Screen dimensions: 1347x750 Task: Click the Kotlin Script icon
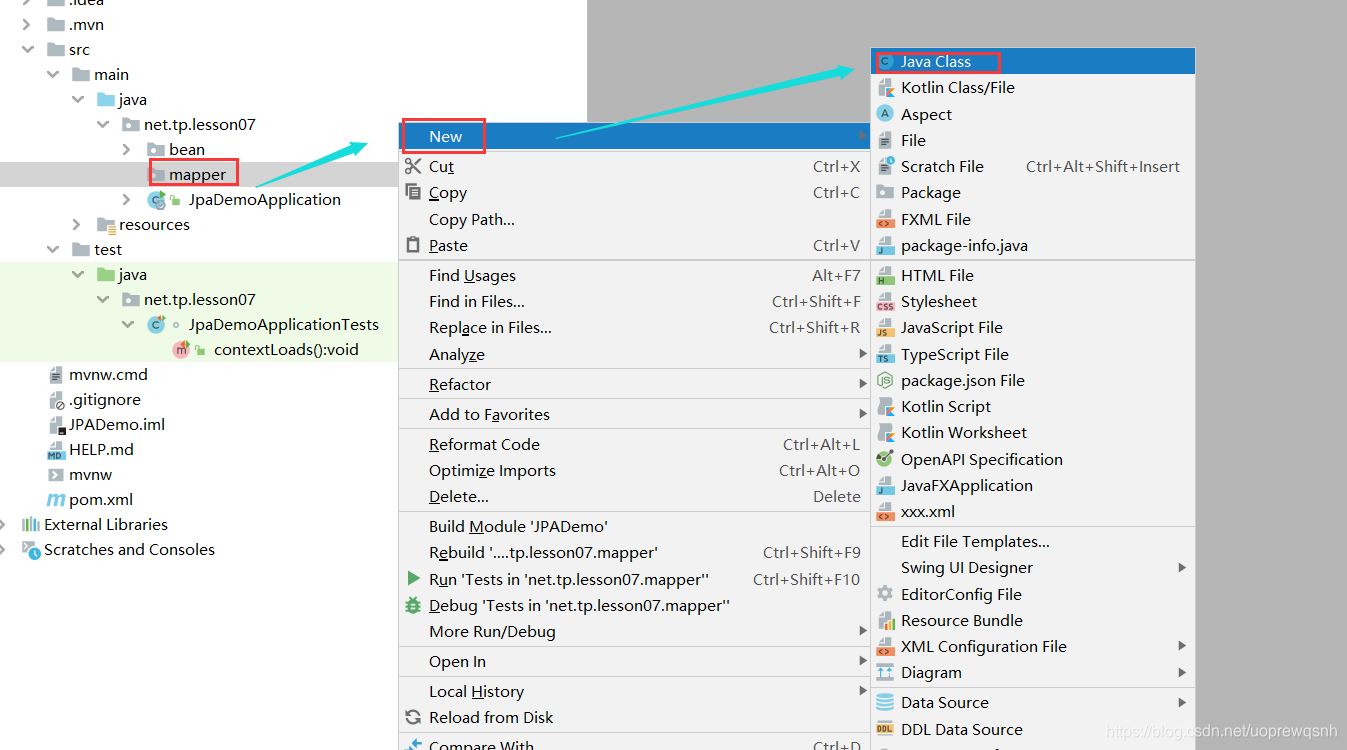coord(885,407)
